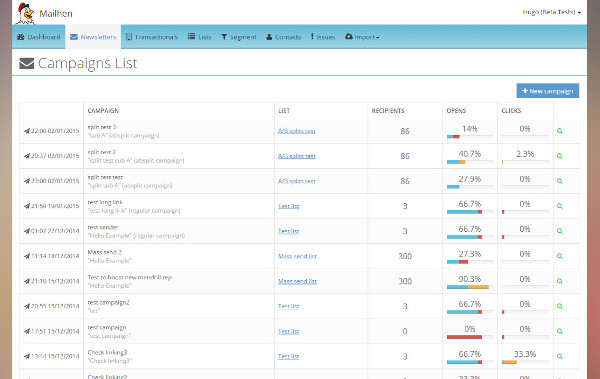Open the Dashboard tab
Screen dimensions: 600x379
click(39, 37)
